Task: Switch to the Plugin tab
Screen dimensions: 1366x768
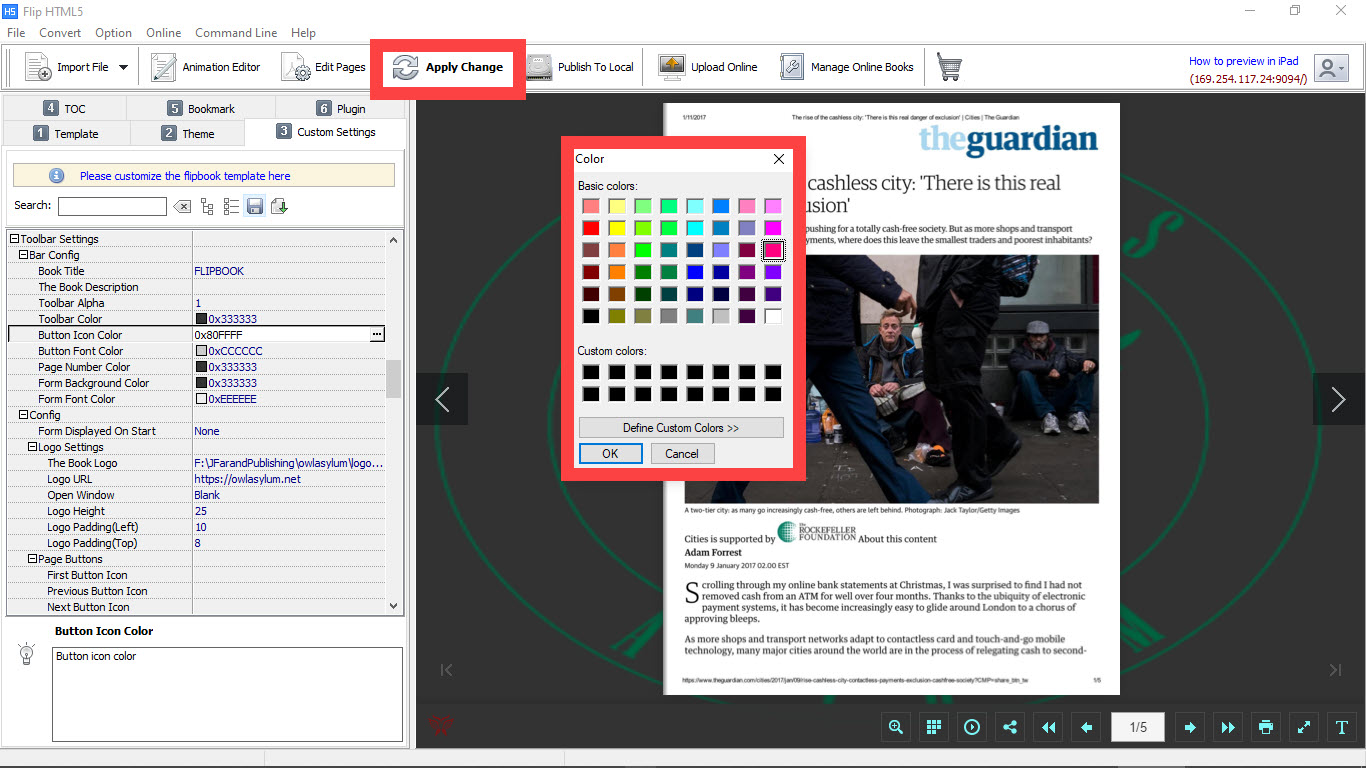Action: [x=341, y=108]
